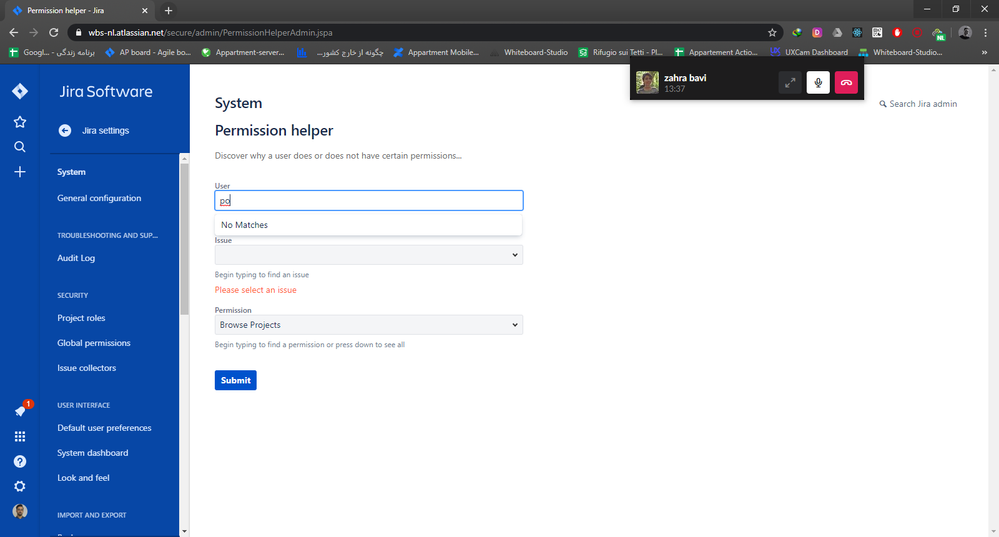Reload the page with refresh icon

point(54,32)
